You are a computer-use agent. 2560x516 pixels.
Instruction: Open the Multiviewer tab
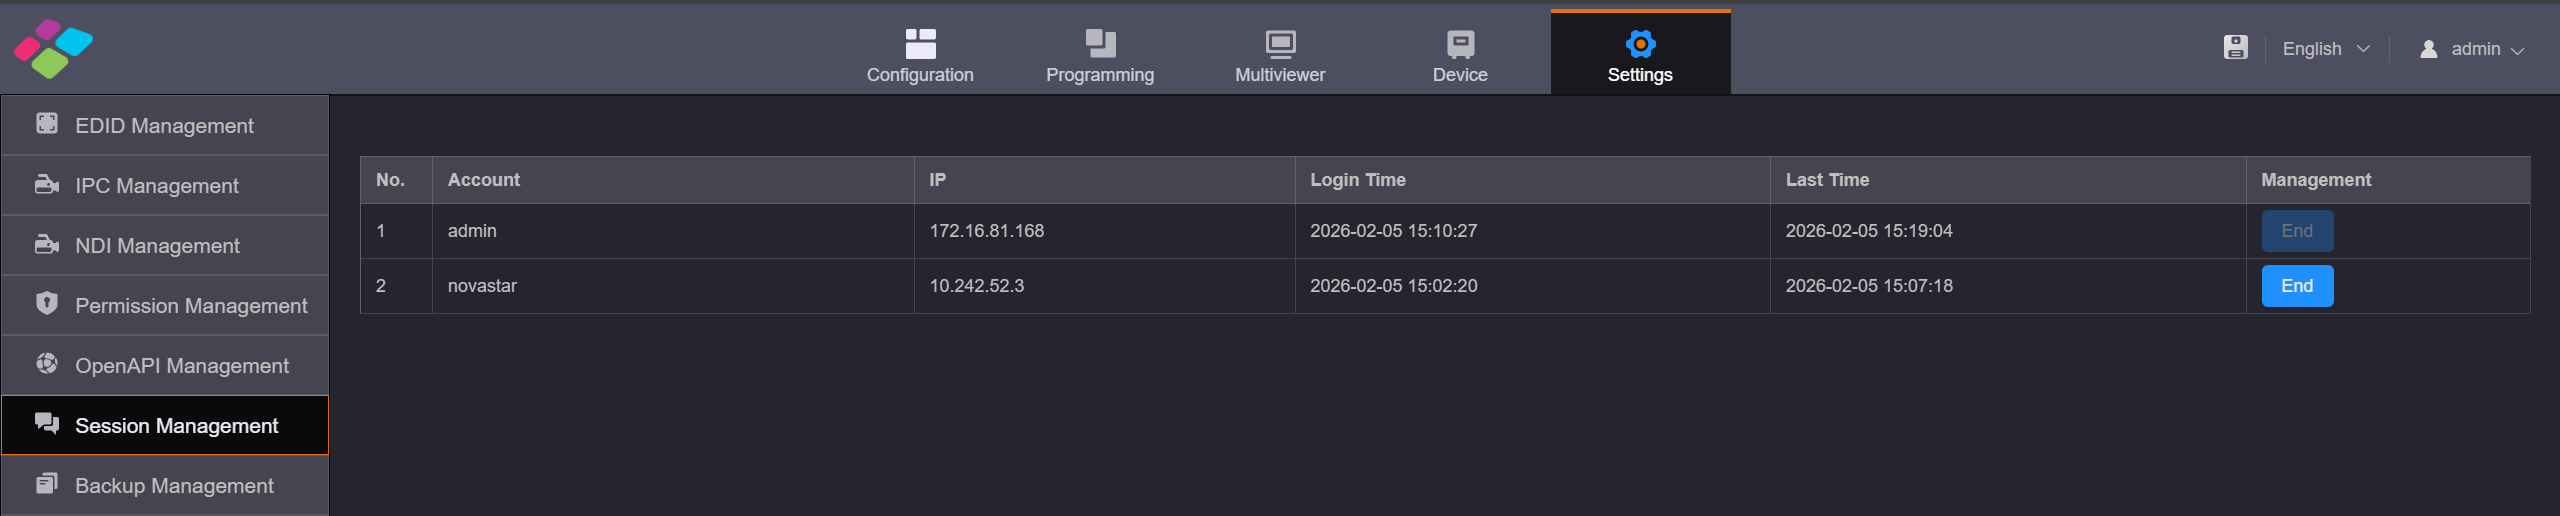coord(1279,55)
